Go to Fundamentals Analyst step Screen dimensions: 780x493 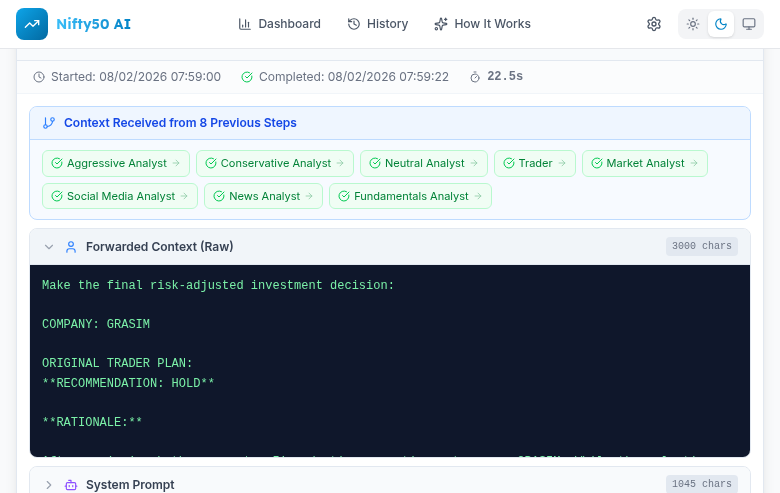coord(410,196)
